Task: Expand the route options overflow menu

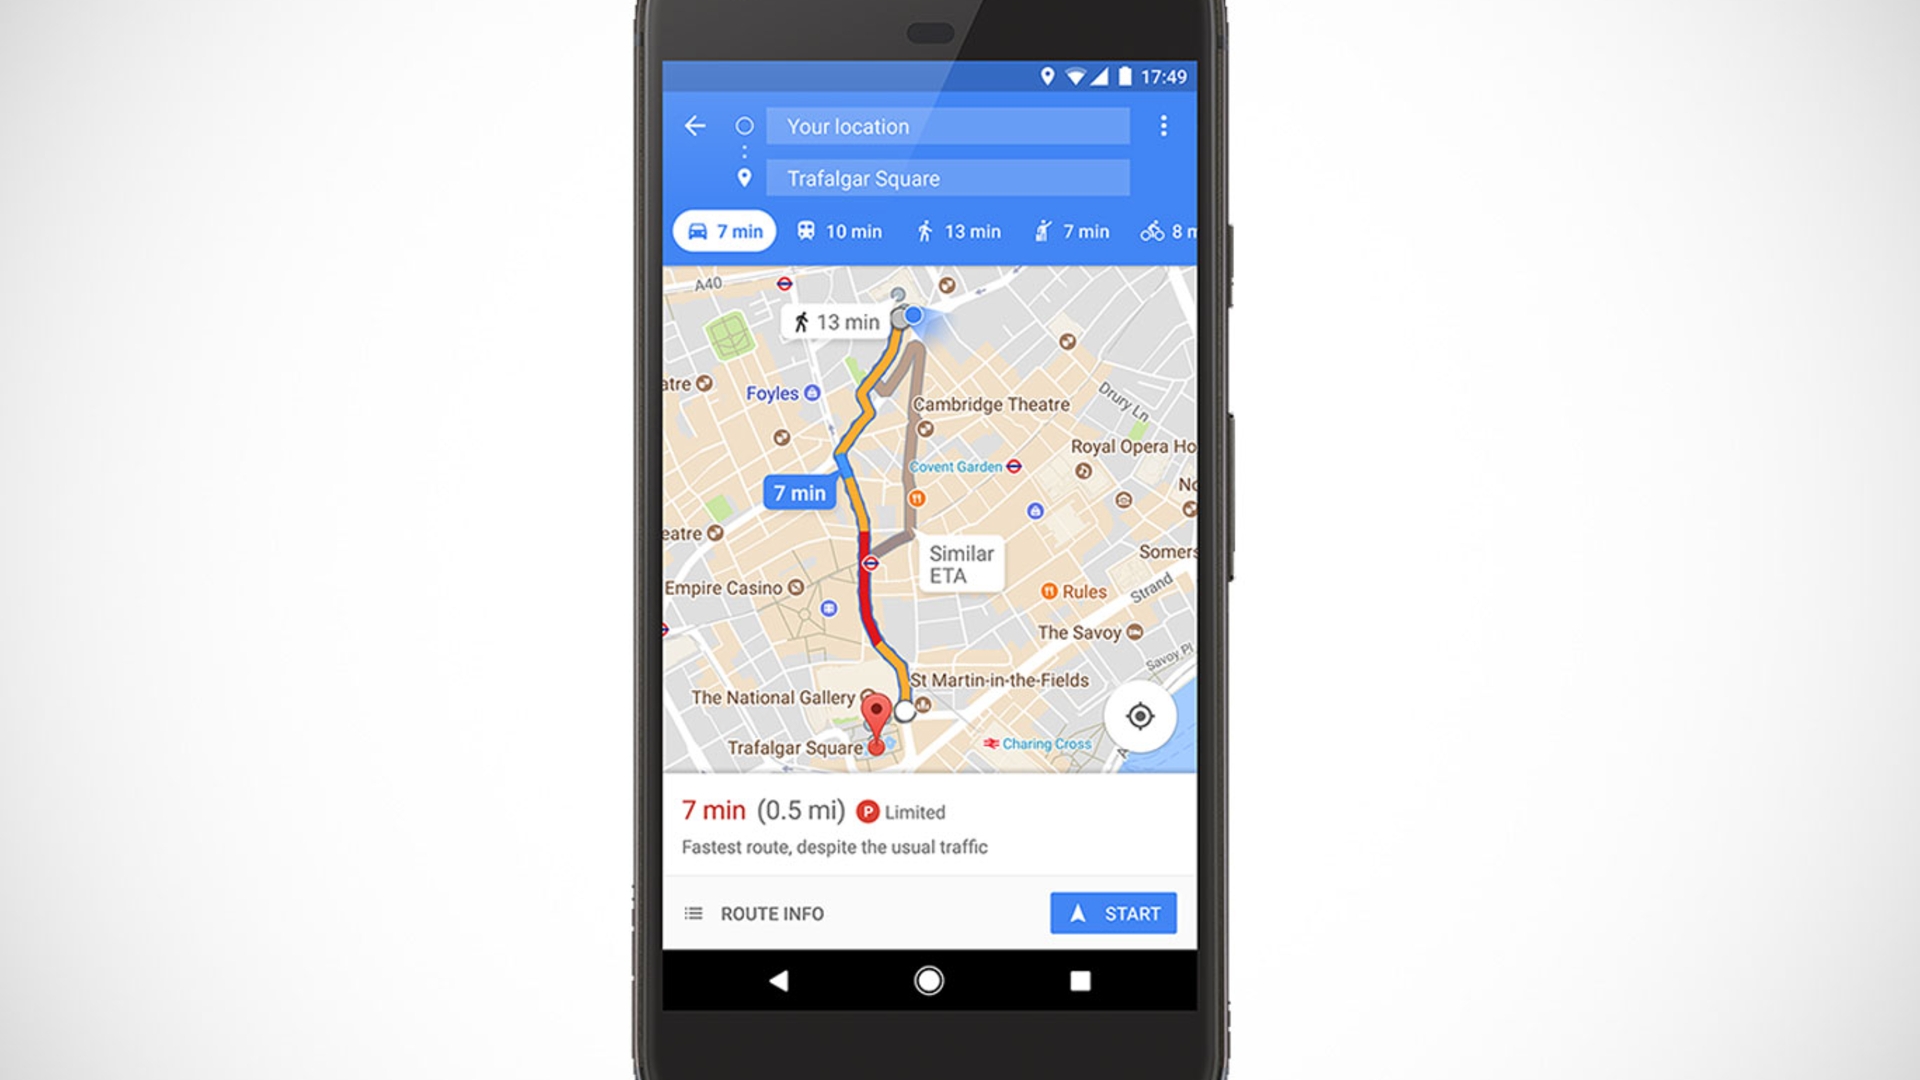Action: coord(1162,127)
